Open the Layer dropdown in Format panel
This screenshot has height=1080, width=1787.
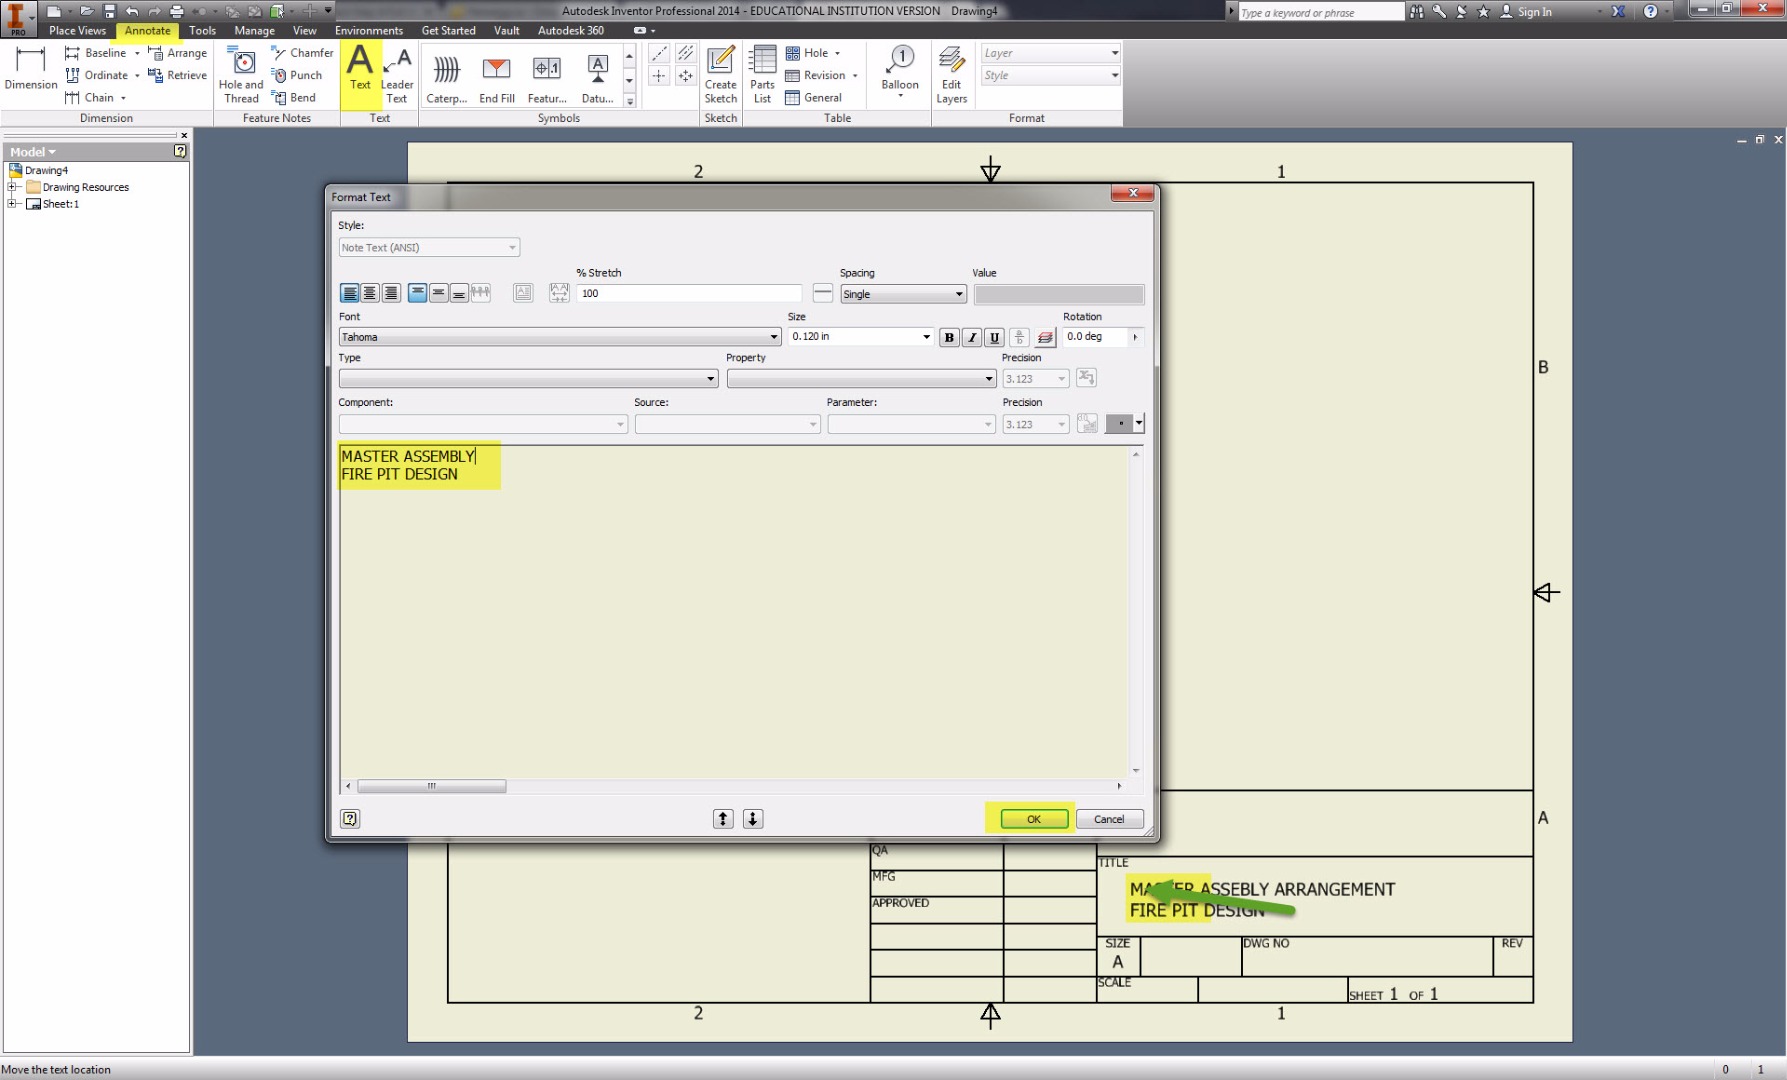1051,53
